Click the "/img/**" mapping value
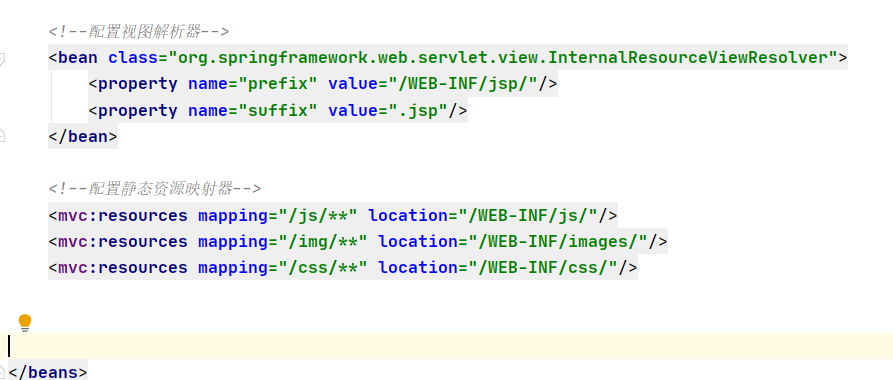The height and width of the screenshot is (380, 893). (x=323, y=242)
